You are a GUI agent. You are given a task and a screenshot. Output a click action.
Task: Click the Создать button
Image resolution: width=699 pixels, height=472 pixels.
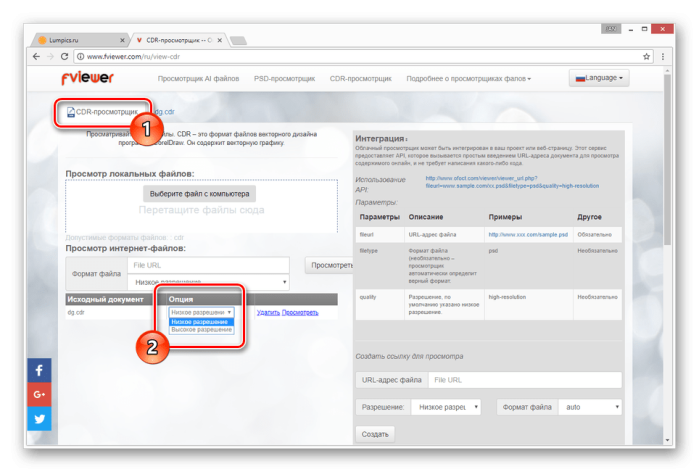(x=375, y=434)
